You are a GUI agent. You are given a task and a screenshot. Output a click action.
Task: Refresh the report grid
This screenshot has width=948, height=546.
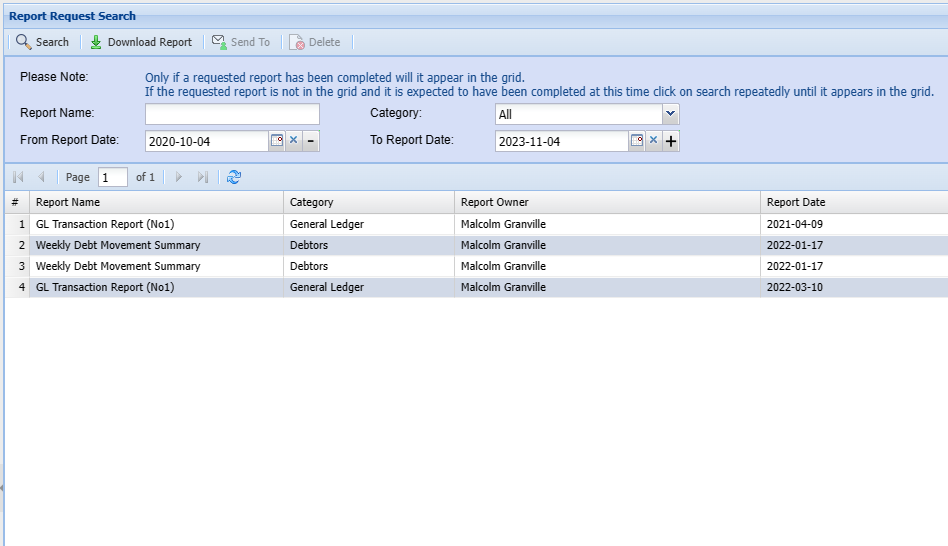(234, 177)
